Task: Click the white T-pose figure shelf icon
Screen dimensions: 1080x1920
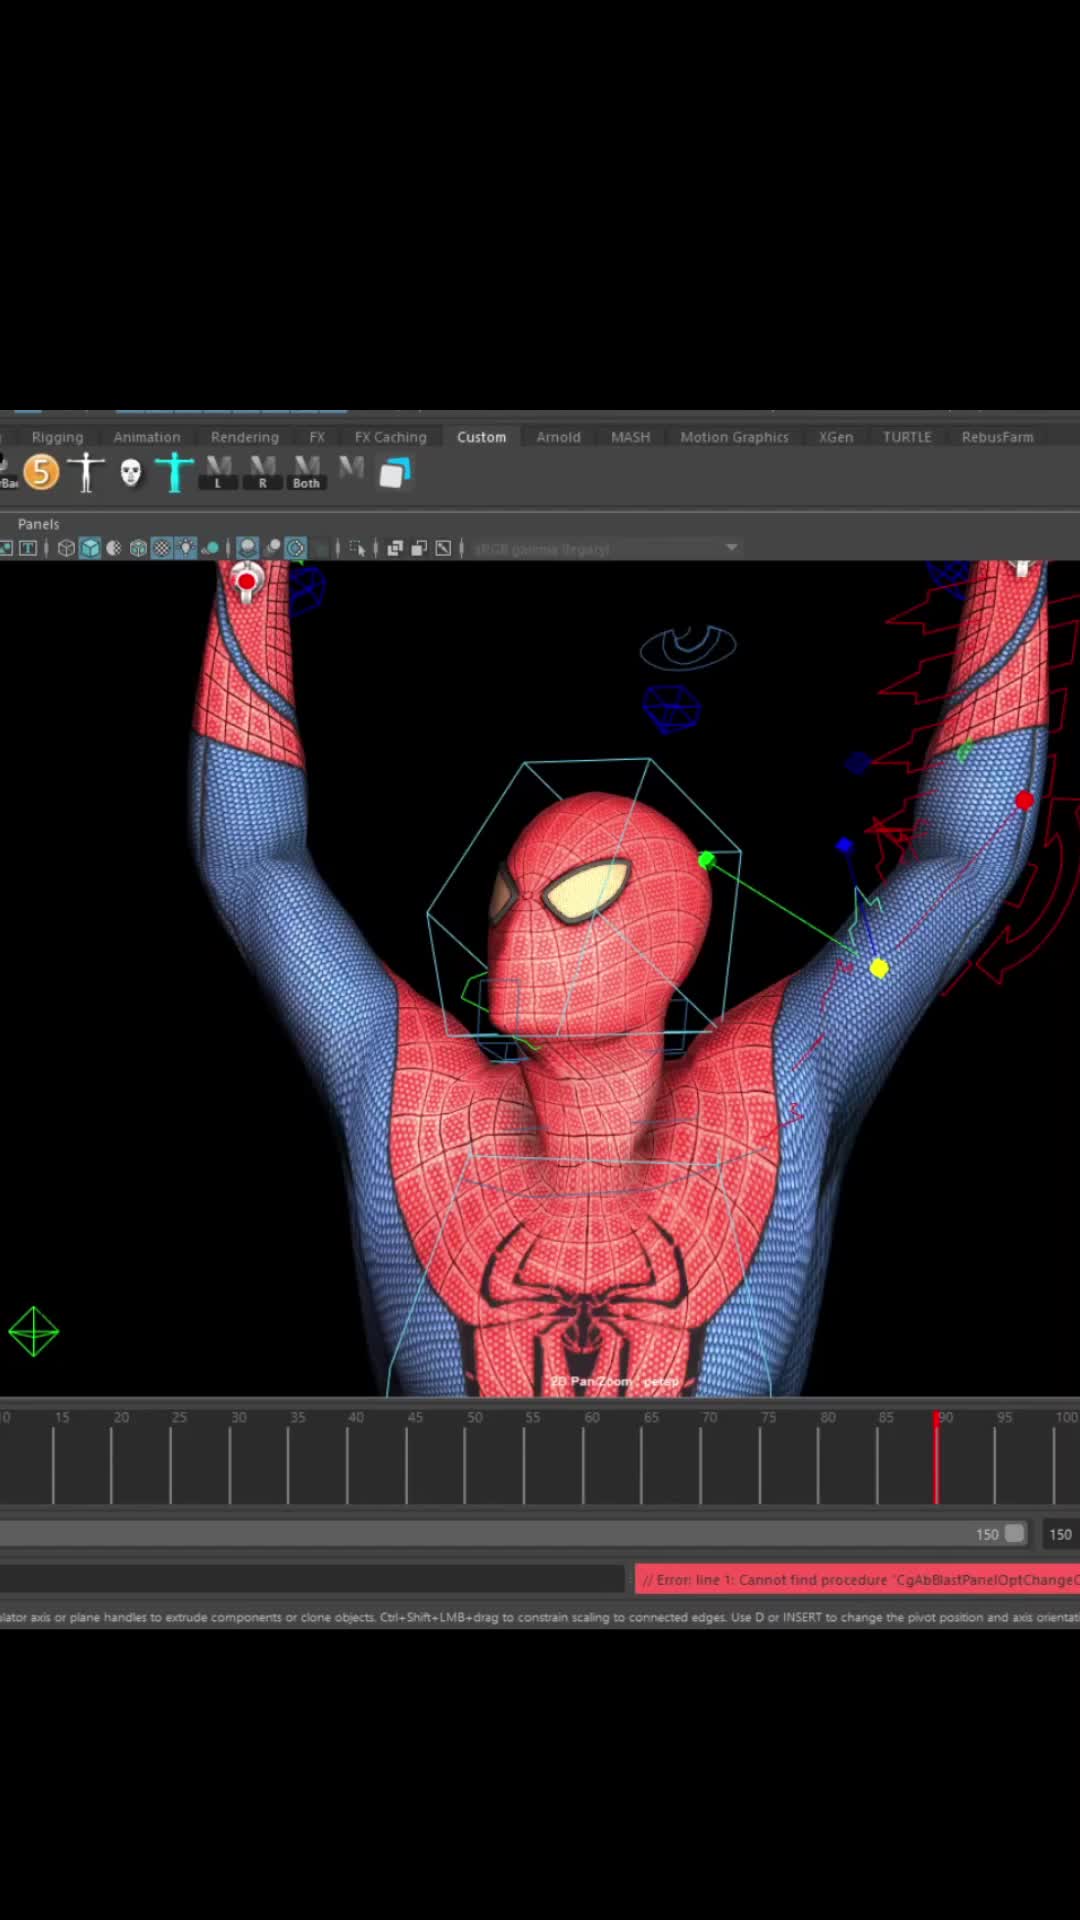Action: pos(86,472)
